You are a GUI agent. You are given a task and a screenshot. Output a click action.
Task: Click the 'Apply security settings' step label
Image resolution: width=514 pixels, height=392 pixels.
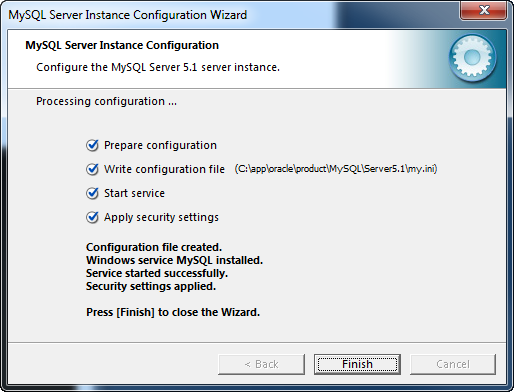[161, 217]
